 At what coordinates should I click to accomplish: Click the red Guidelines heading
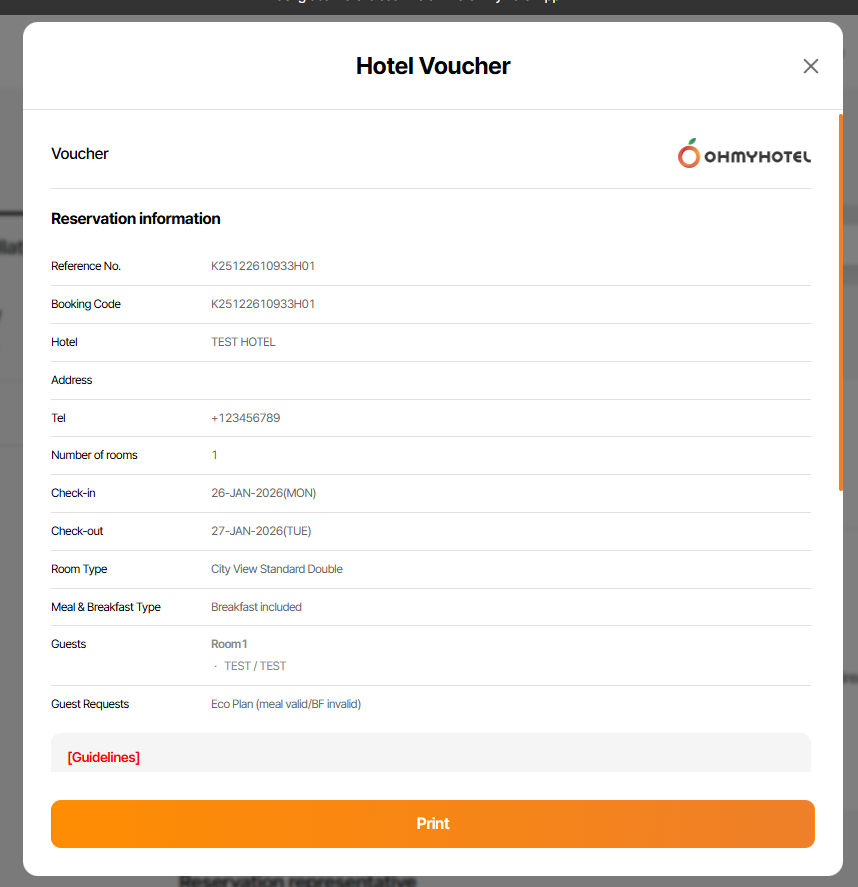(104, 757)
